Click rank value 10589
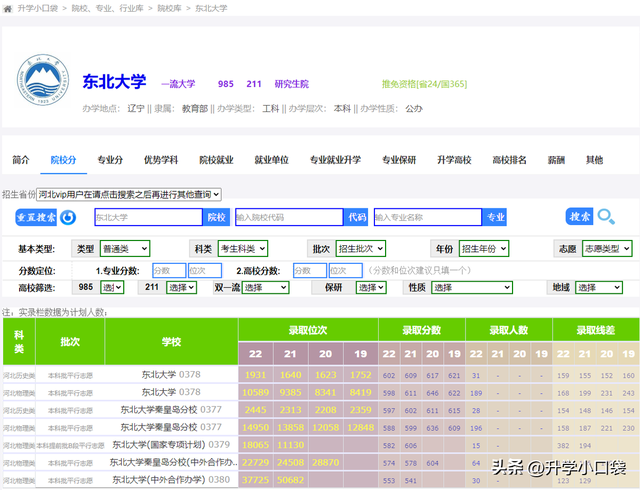 256,393
